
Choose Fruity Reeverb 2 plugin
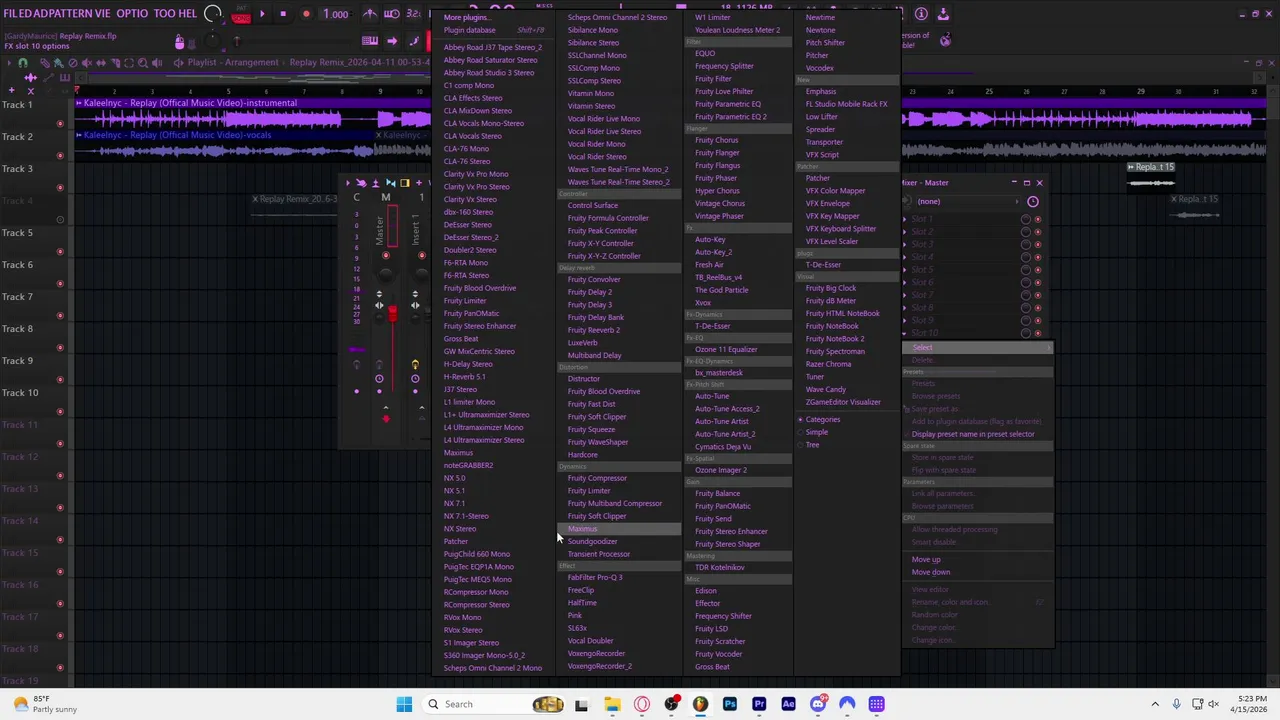tap(593, 330)
